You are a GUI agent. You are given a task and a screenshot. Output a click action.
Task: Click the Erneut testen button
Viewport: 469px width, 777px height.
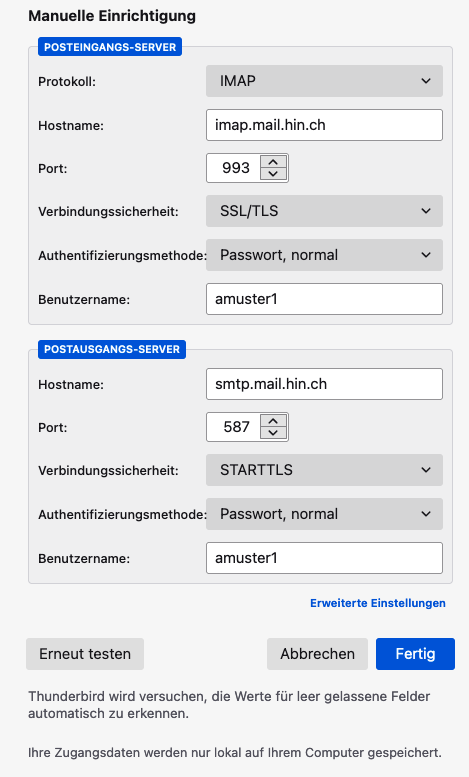(x=85, y=654)
